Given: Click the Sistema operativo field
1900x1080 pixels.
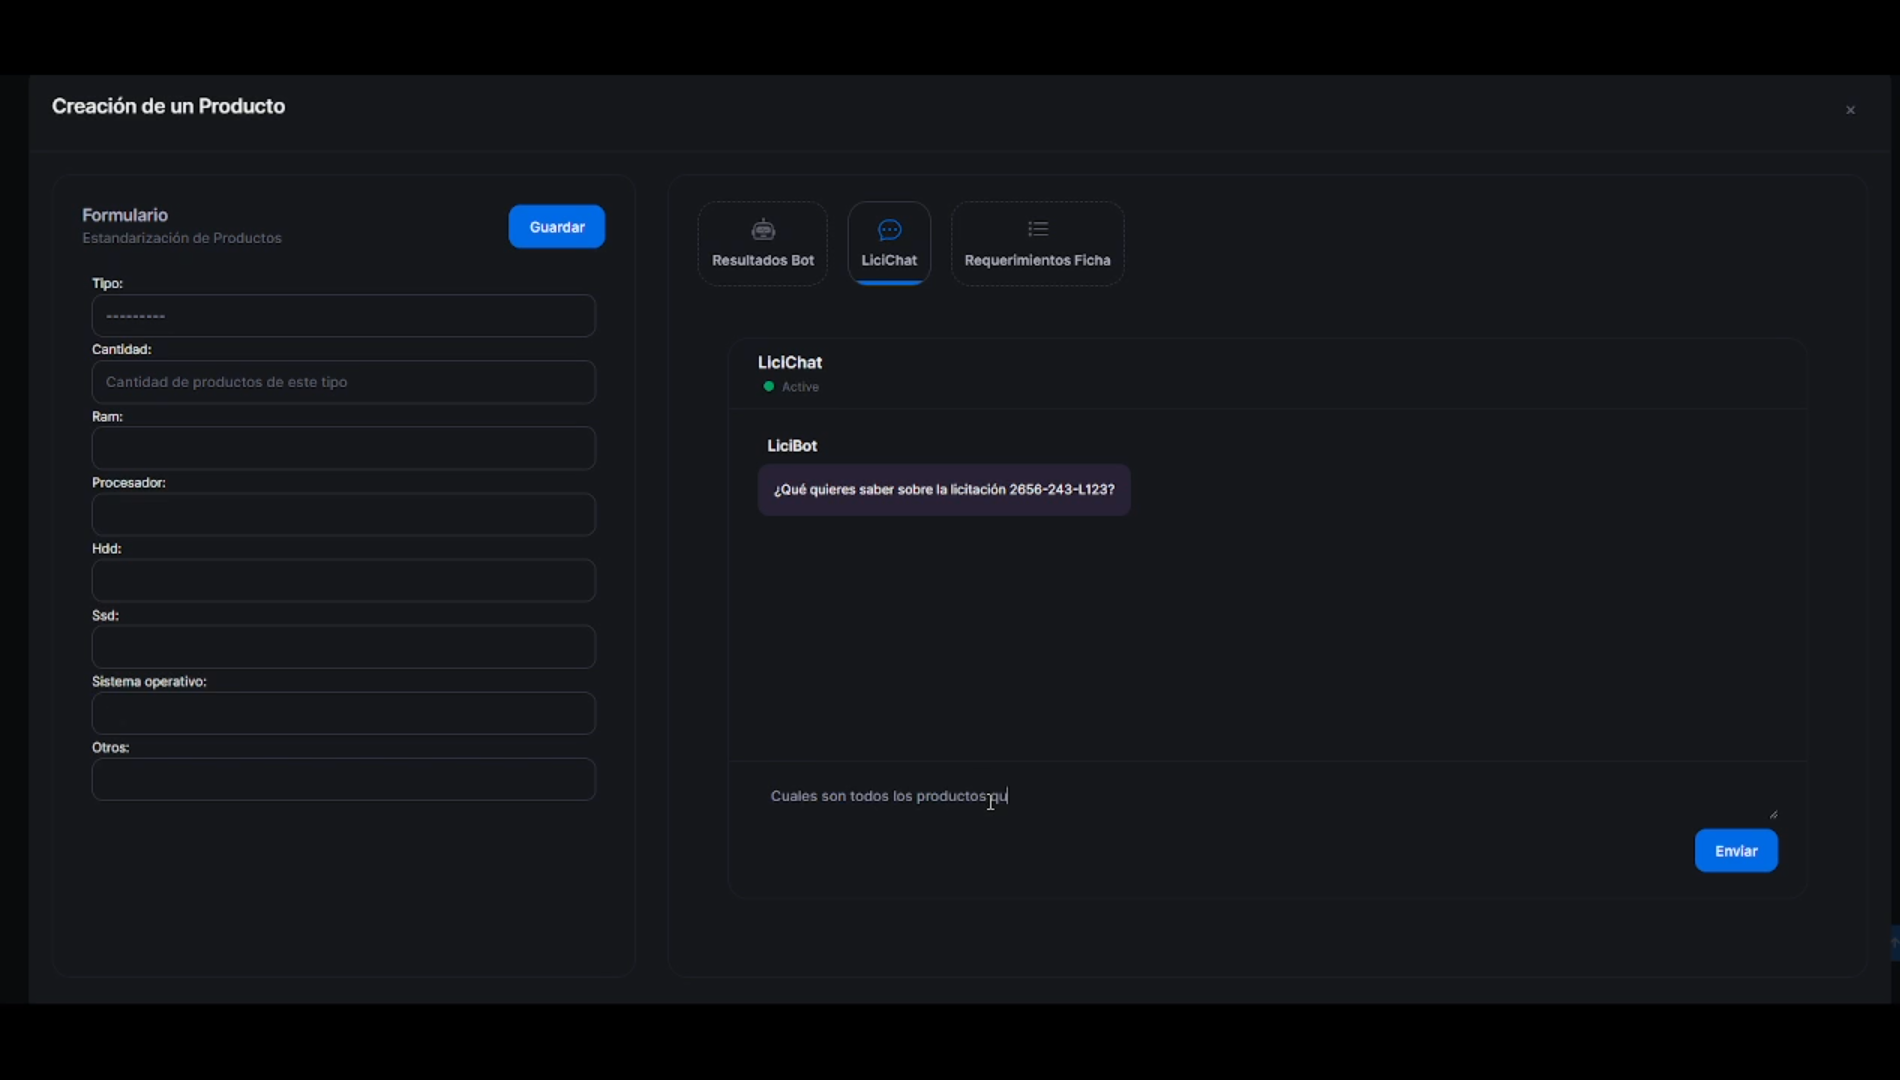Looking at the screenshot, I should (343, 714).
